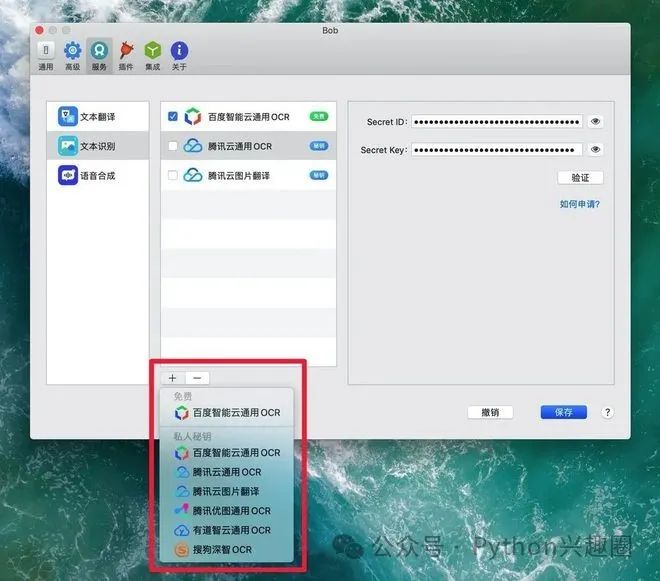This screenshot has width=660, height=581.
Task: Choose 腾讯云通用 OCR from popup menu
Action: 227,472
